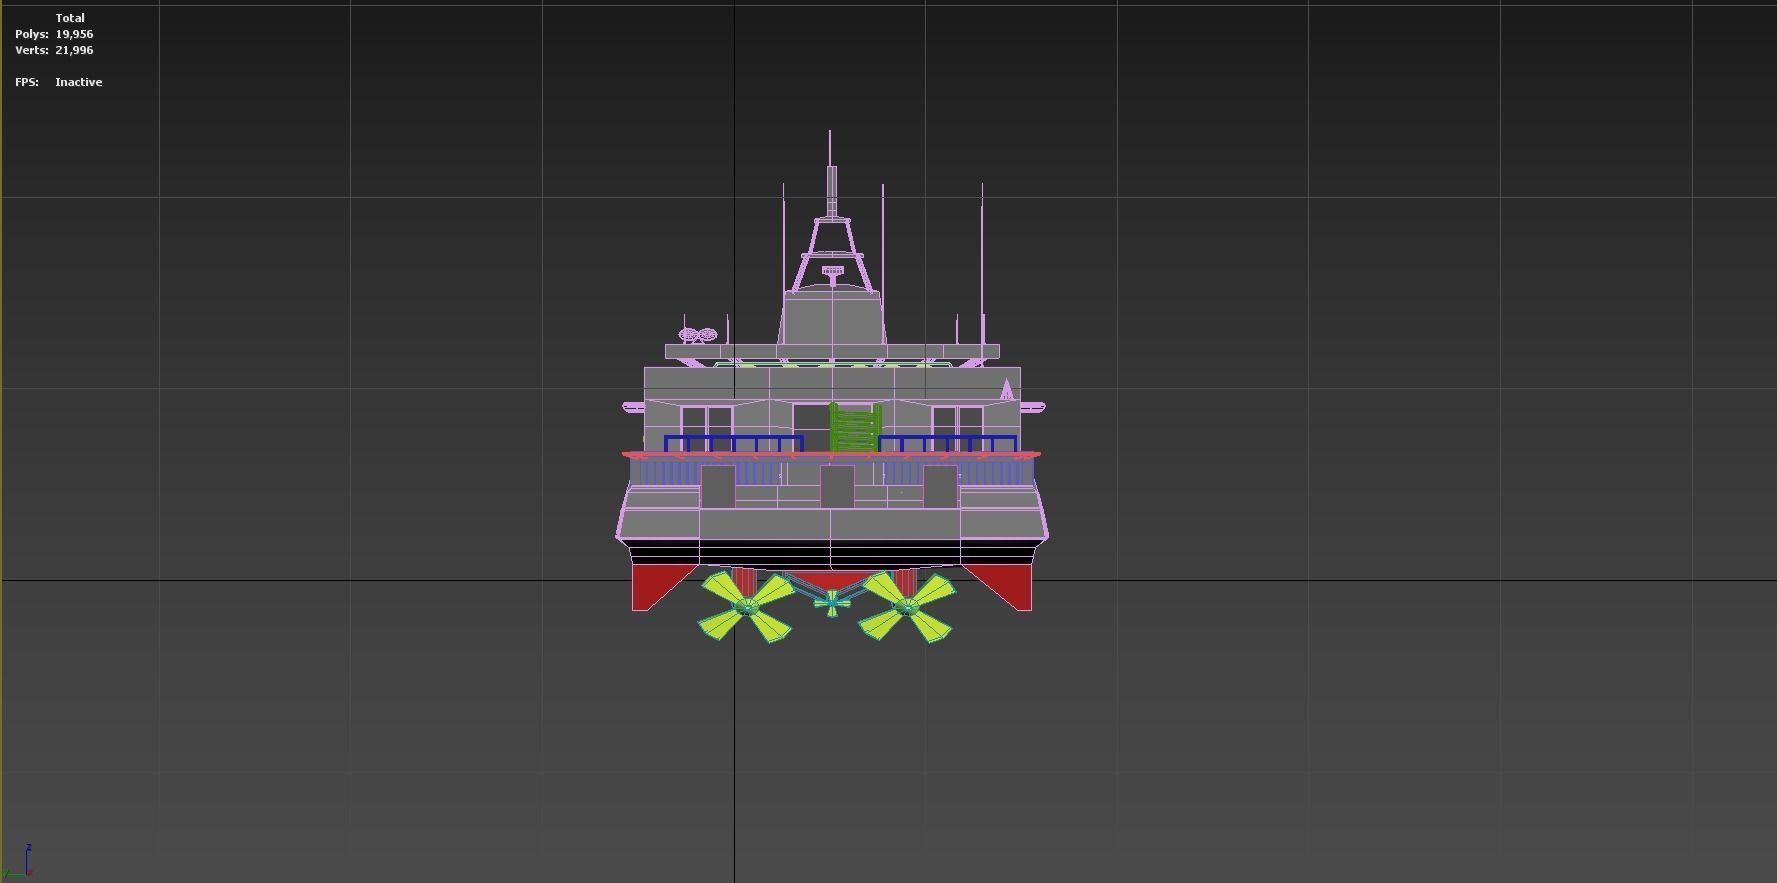Select the left dark blue deck railing

[733, 444]
